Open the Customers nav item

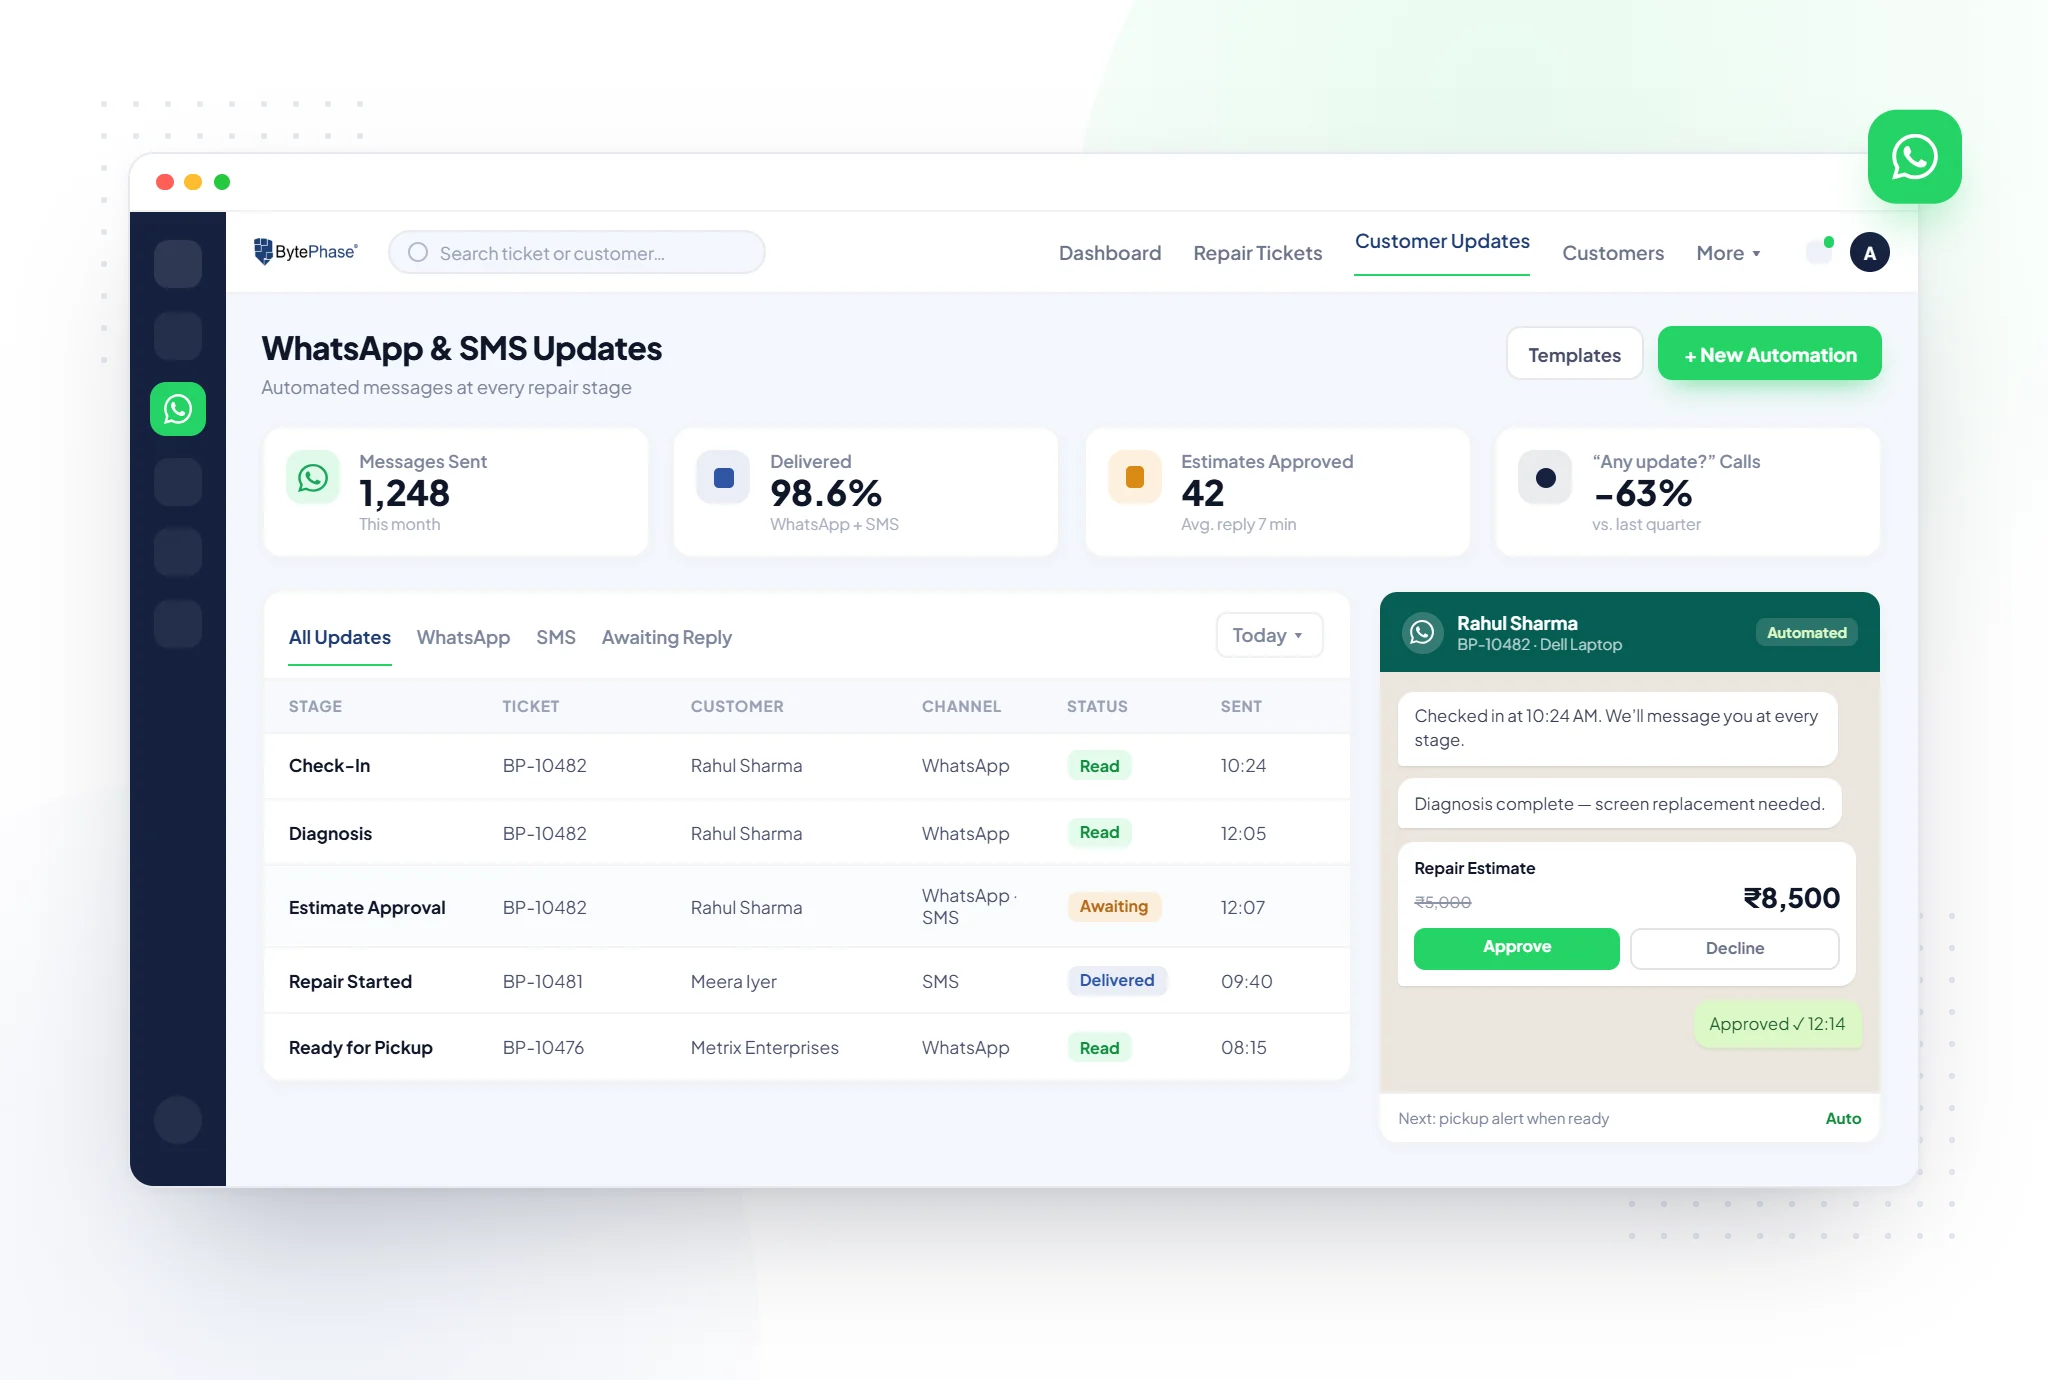[1613, 254]
